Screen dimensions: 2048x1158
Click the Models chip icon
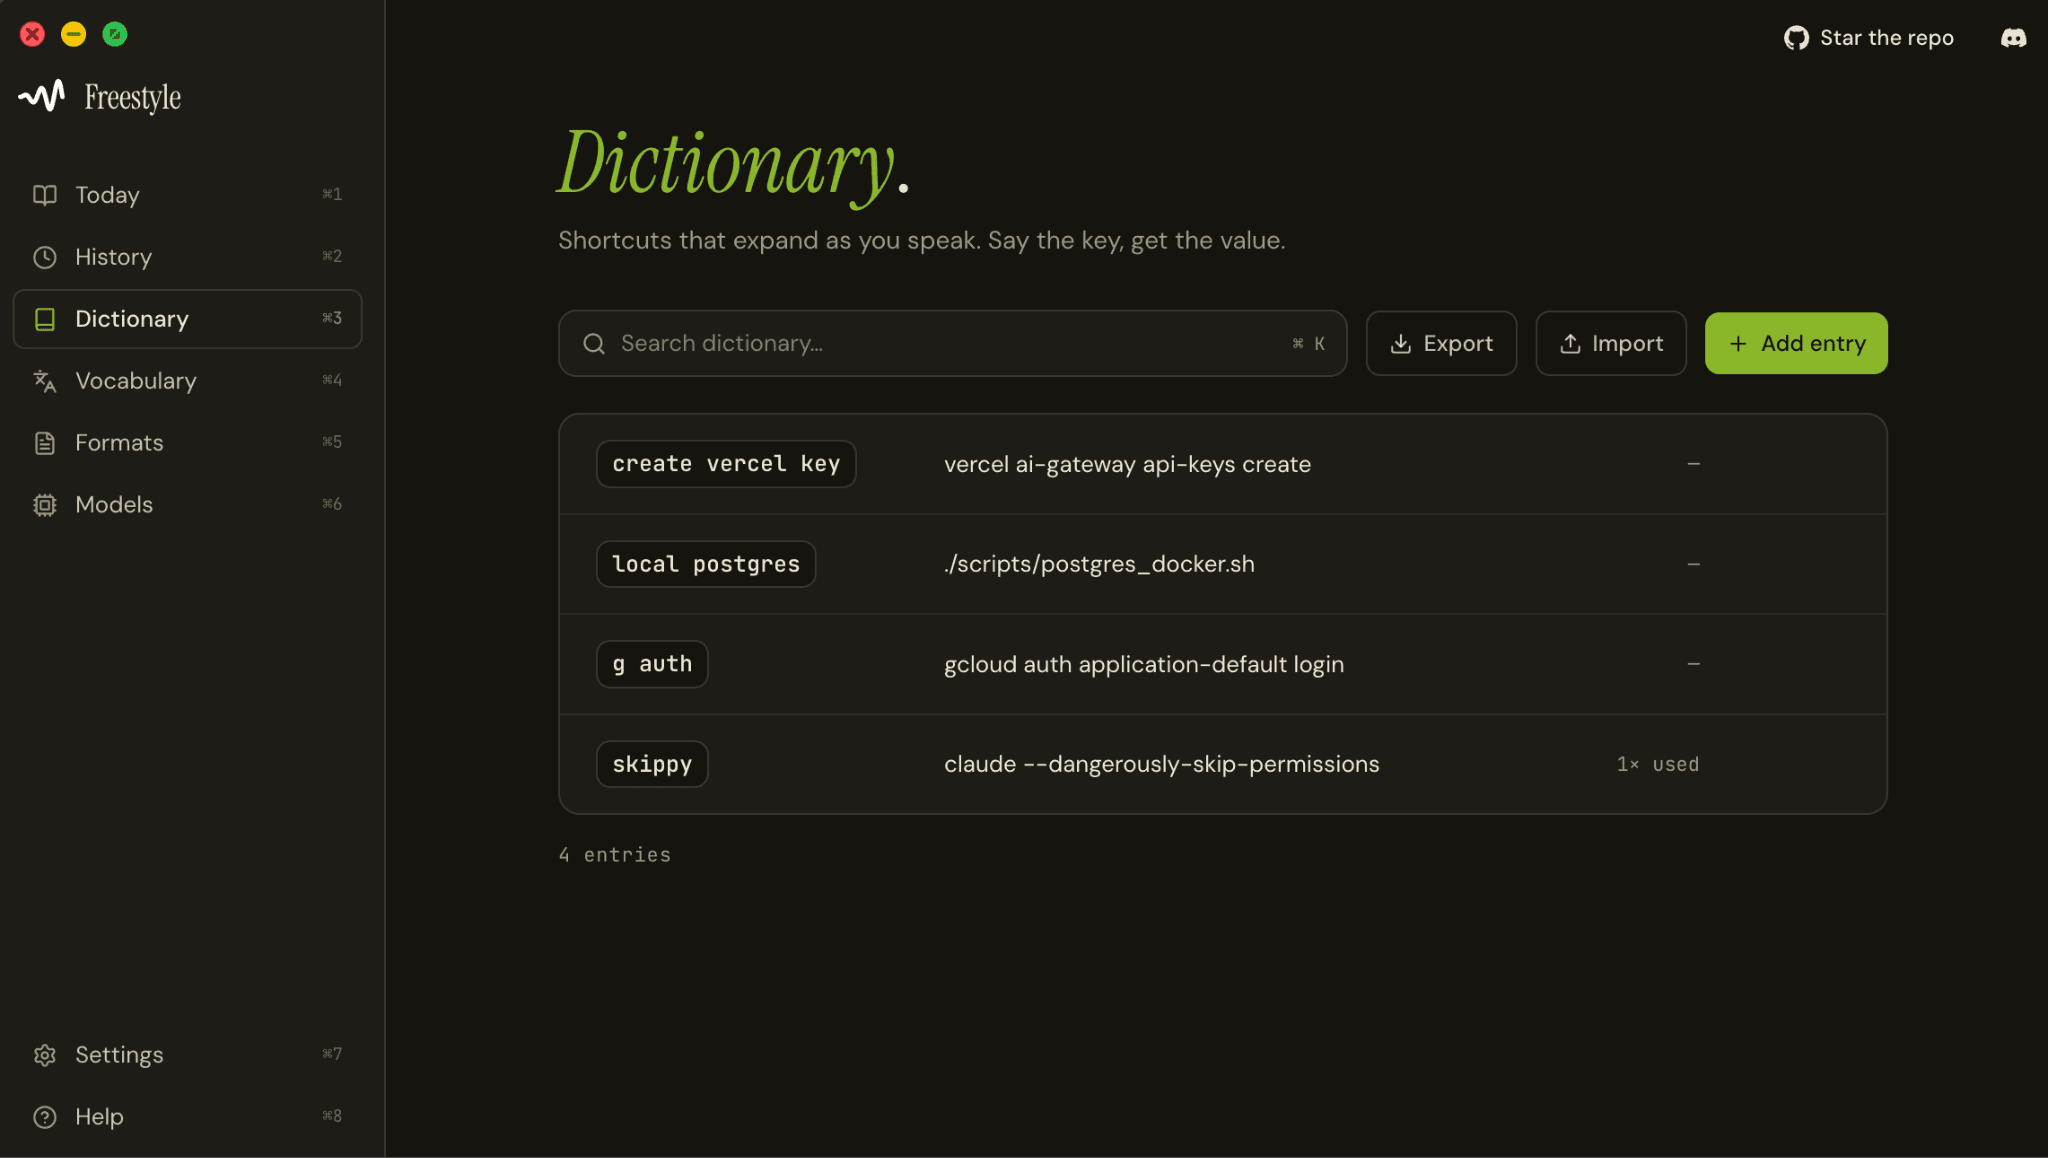pos(45,505)
